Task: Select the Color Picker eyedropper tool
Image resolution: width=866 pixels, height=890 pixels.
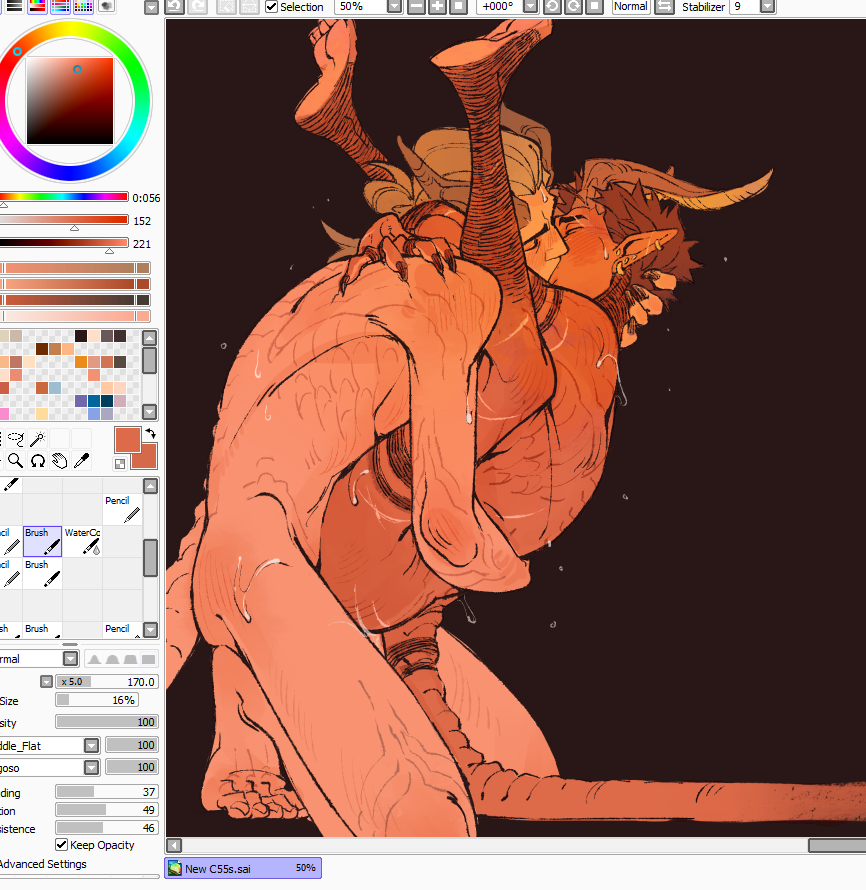Action: pos(82,461)
